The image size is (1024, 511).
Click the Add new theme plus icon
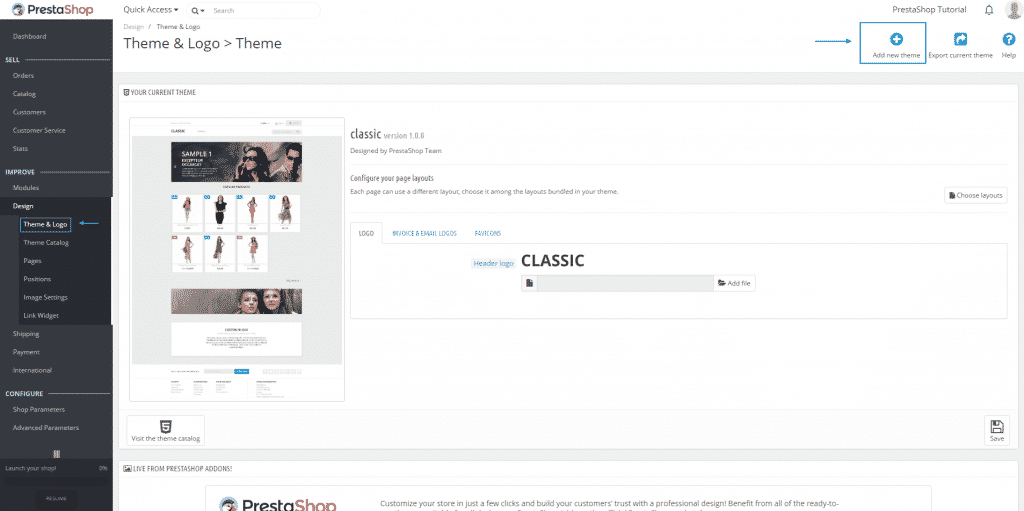pos(896,39)
